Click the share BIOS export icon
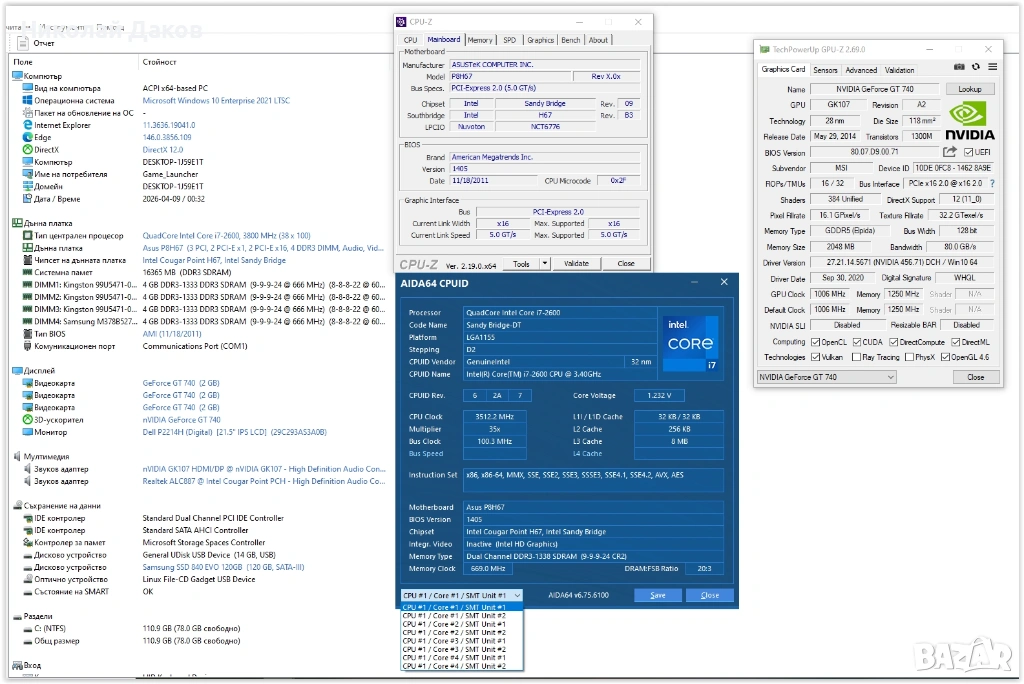This screenshot has width=1024, height=684. click(951, 152)
